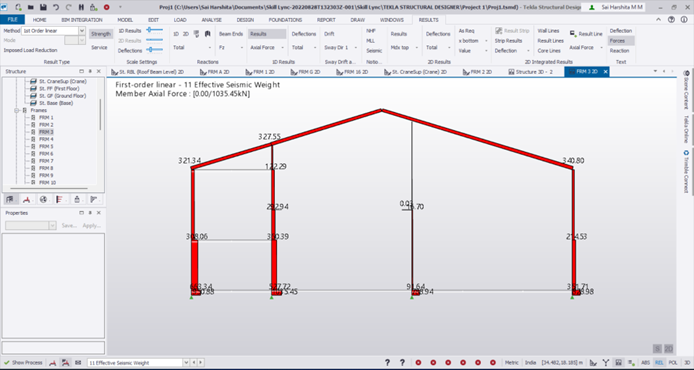The width and height of the screenshot is (694, 370).
Task: Adjust the 1D Results scale slider
Action: pyautogui.click(x=154, y=30)
